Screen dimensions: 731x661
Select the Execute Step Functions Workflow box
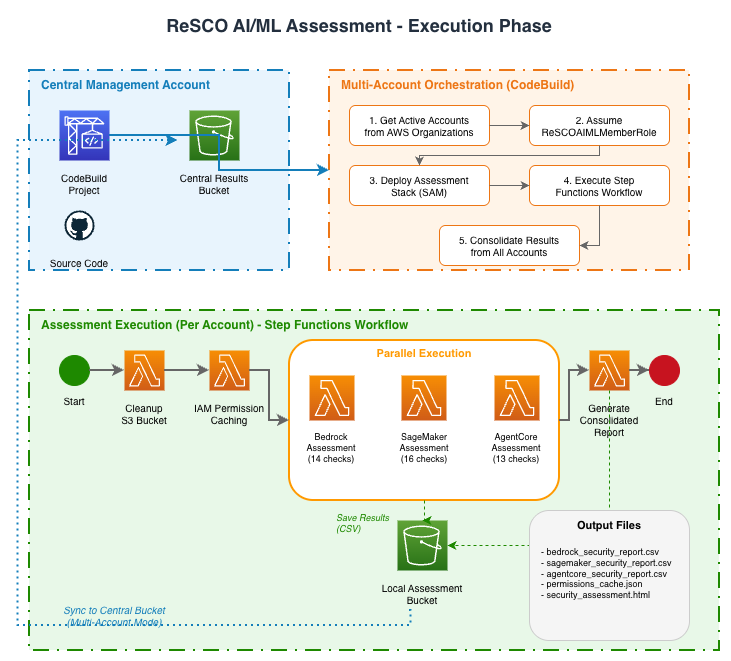(x=599, y=186)
